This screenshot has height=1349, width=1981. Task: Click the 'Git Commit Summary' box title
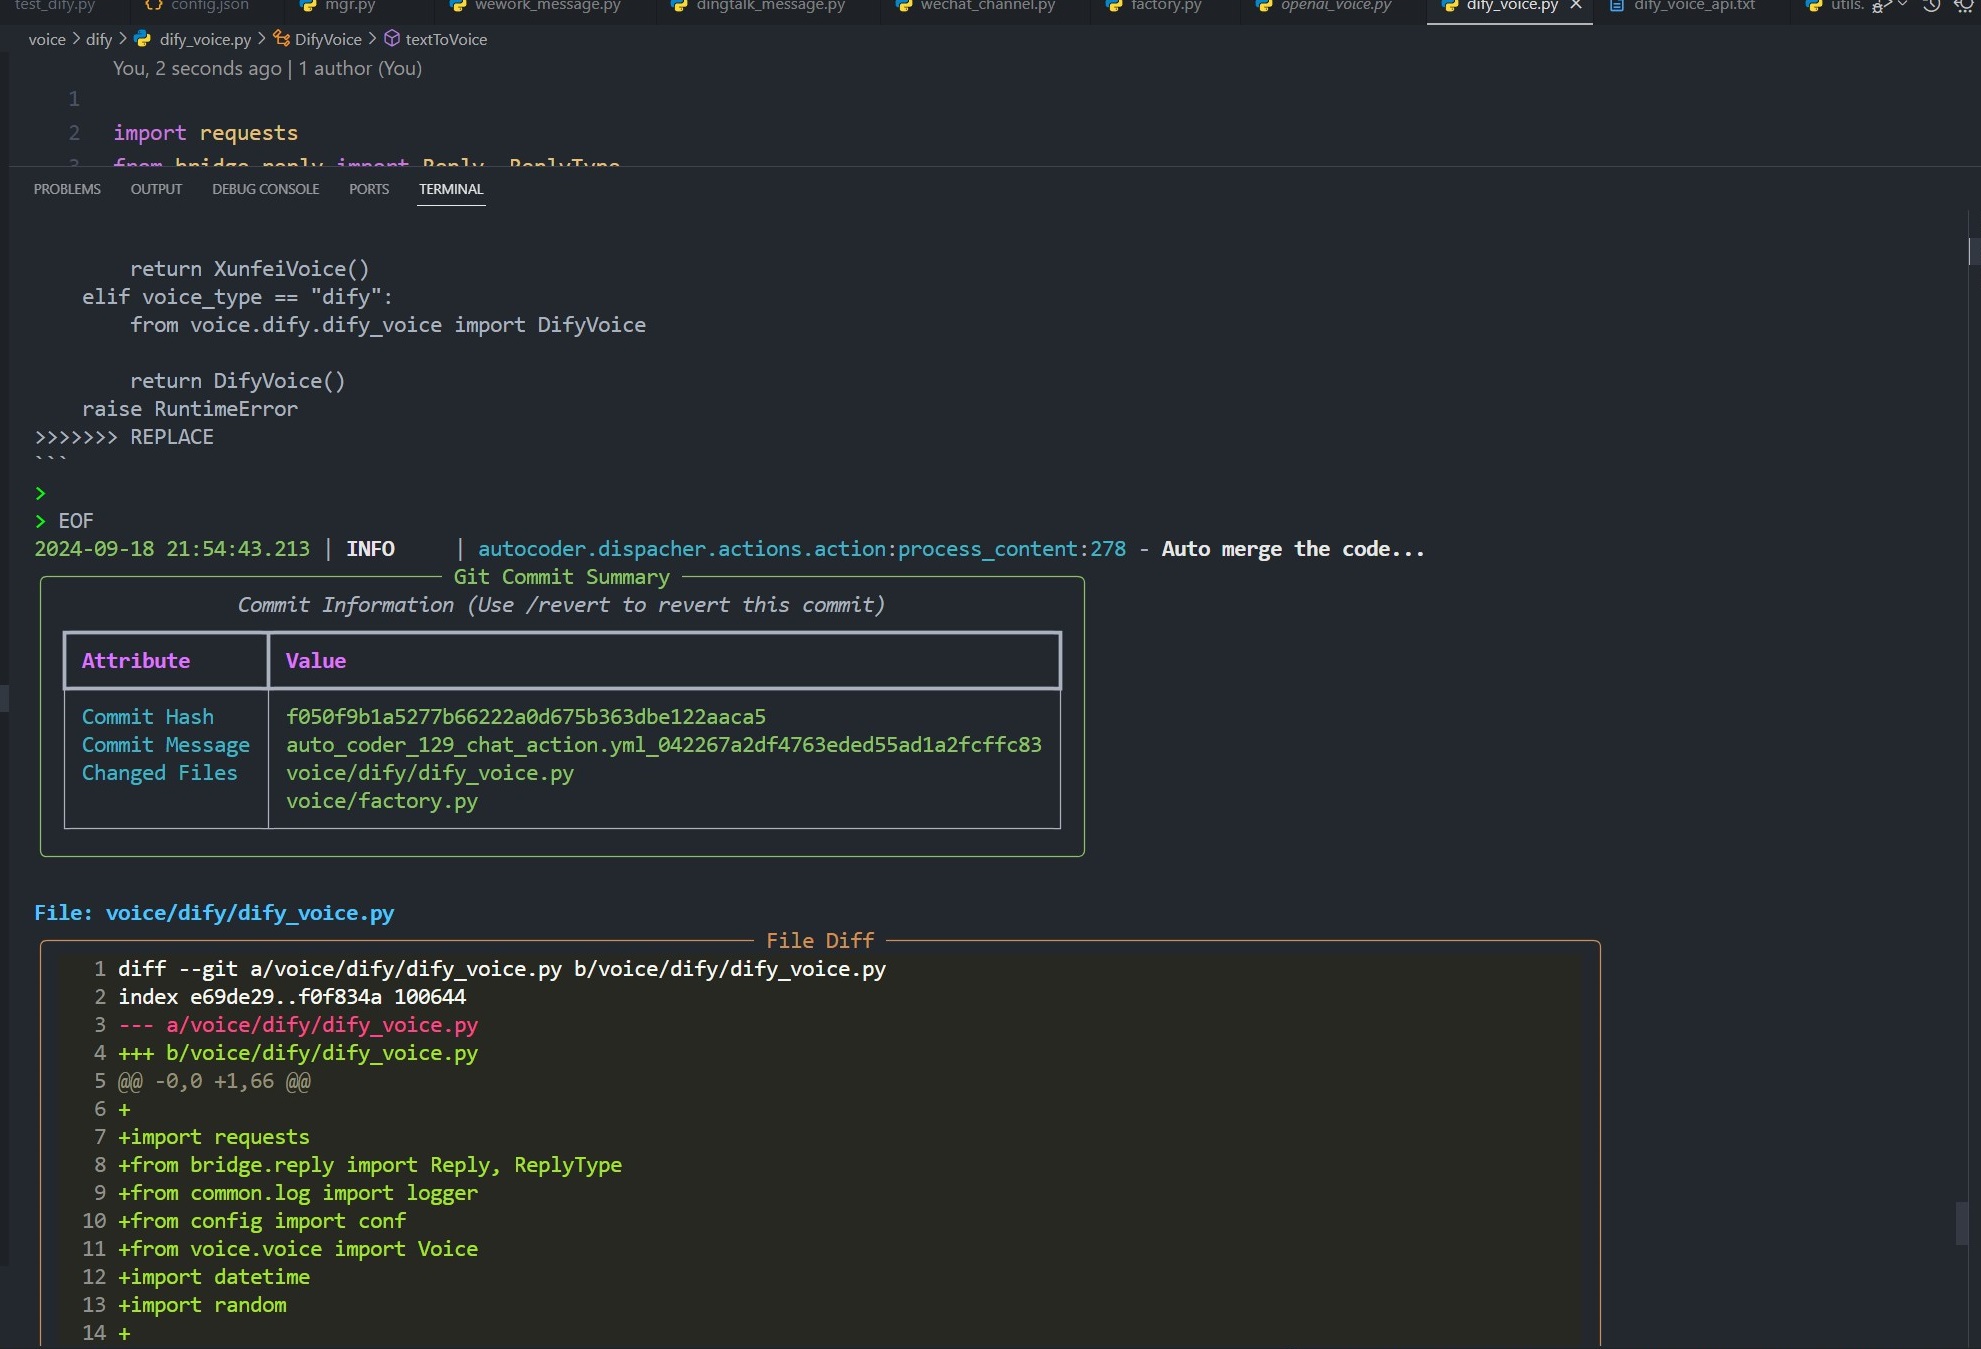tap(562, 577)
